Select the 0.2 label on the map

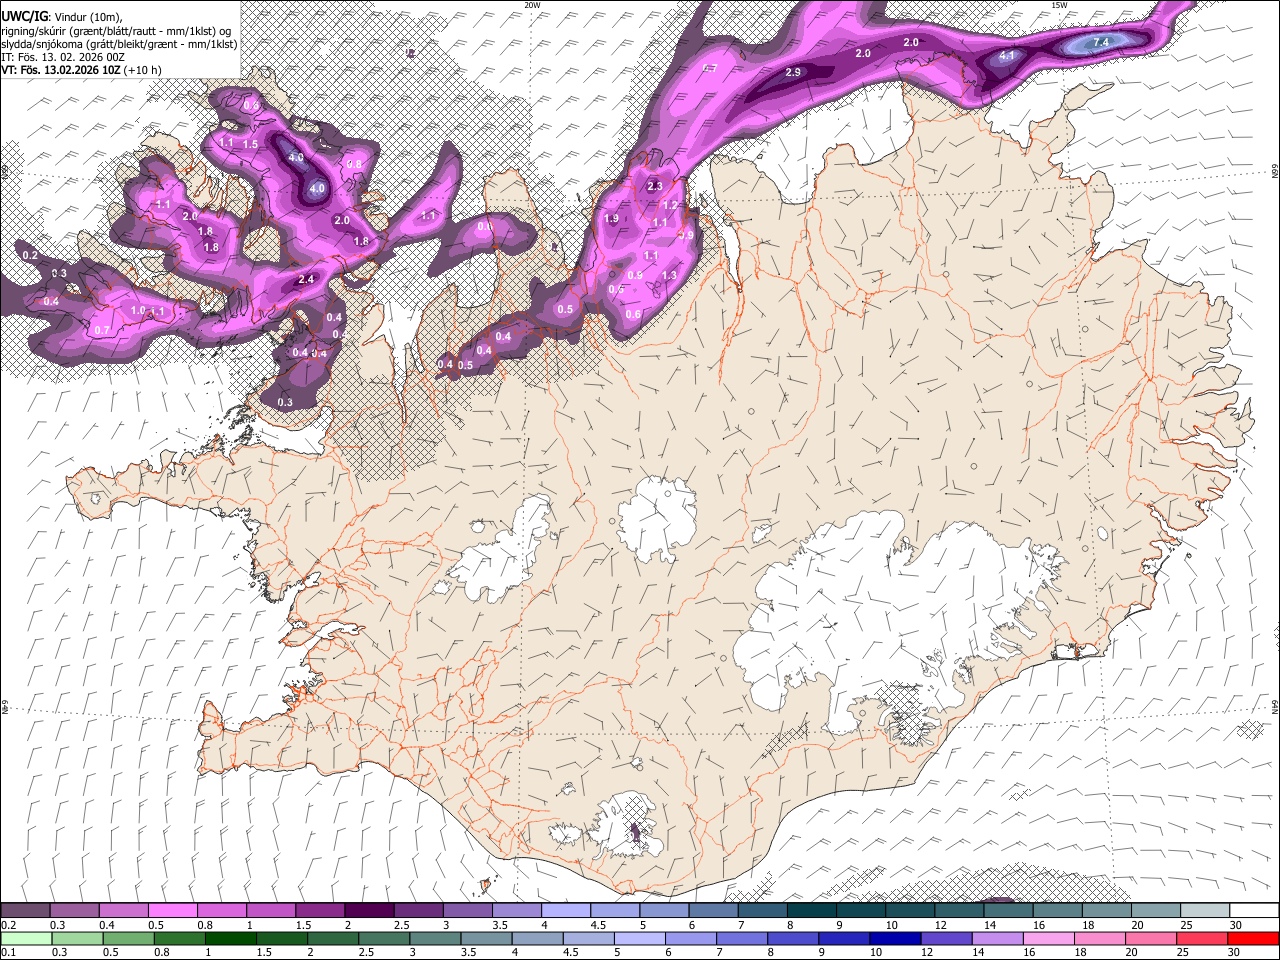pyautogui.click(x=30, y=256)
